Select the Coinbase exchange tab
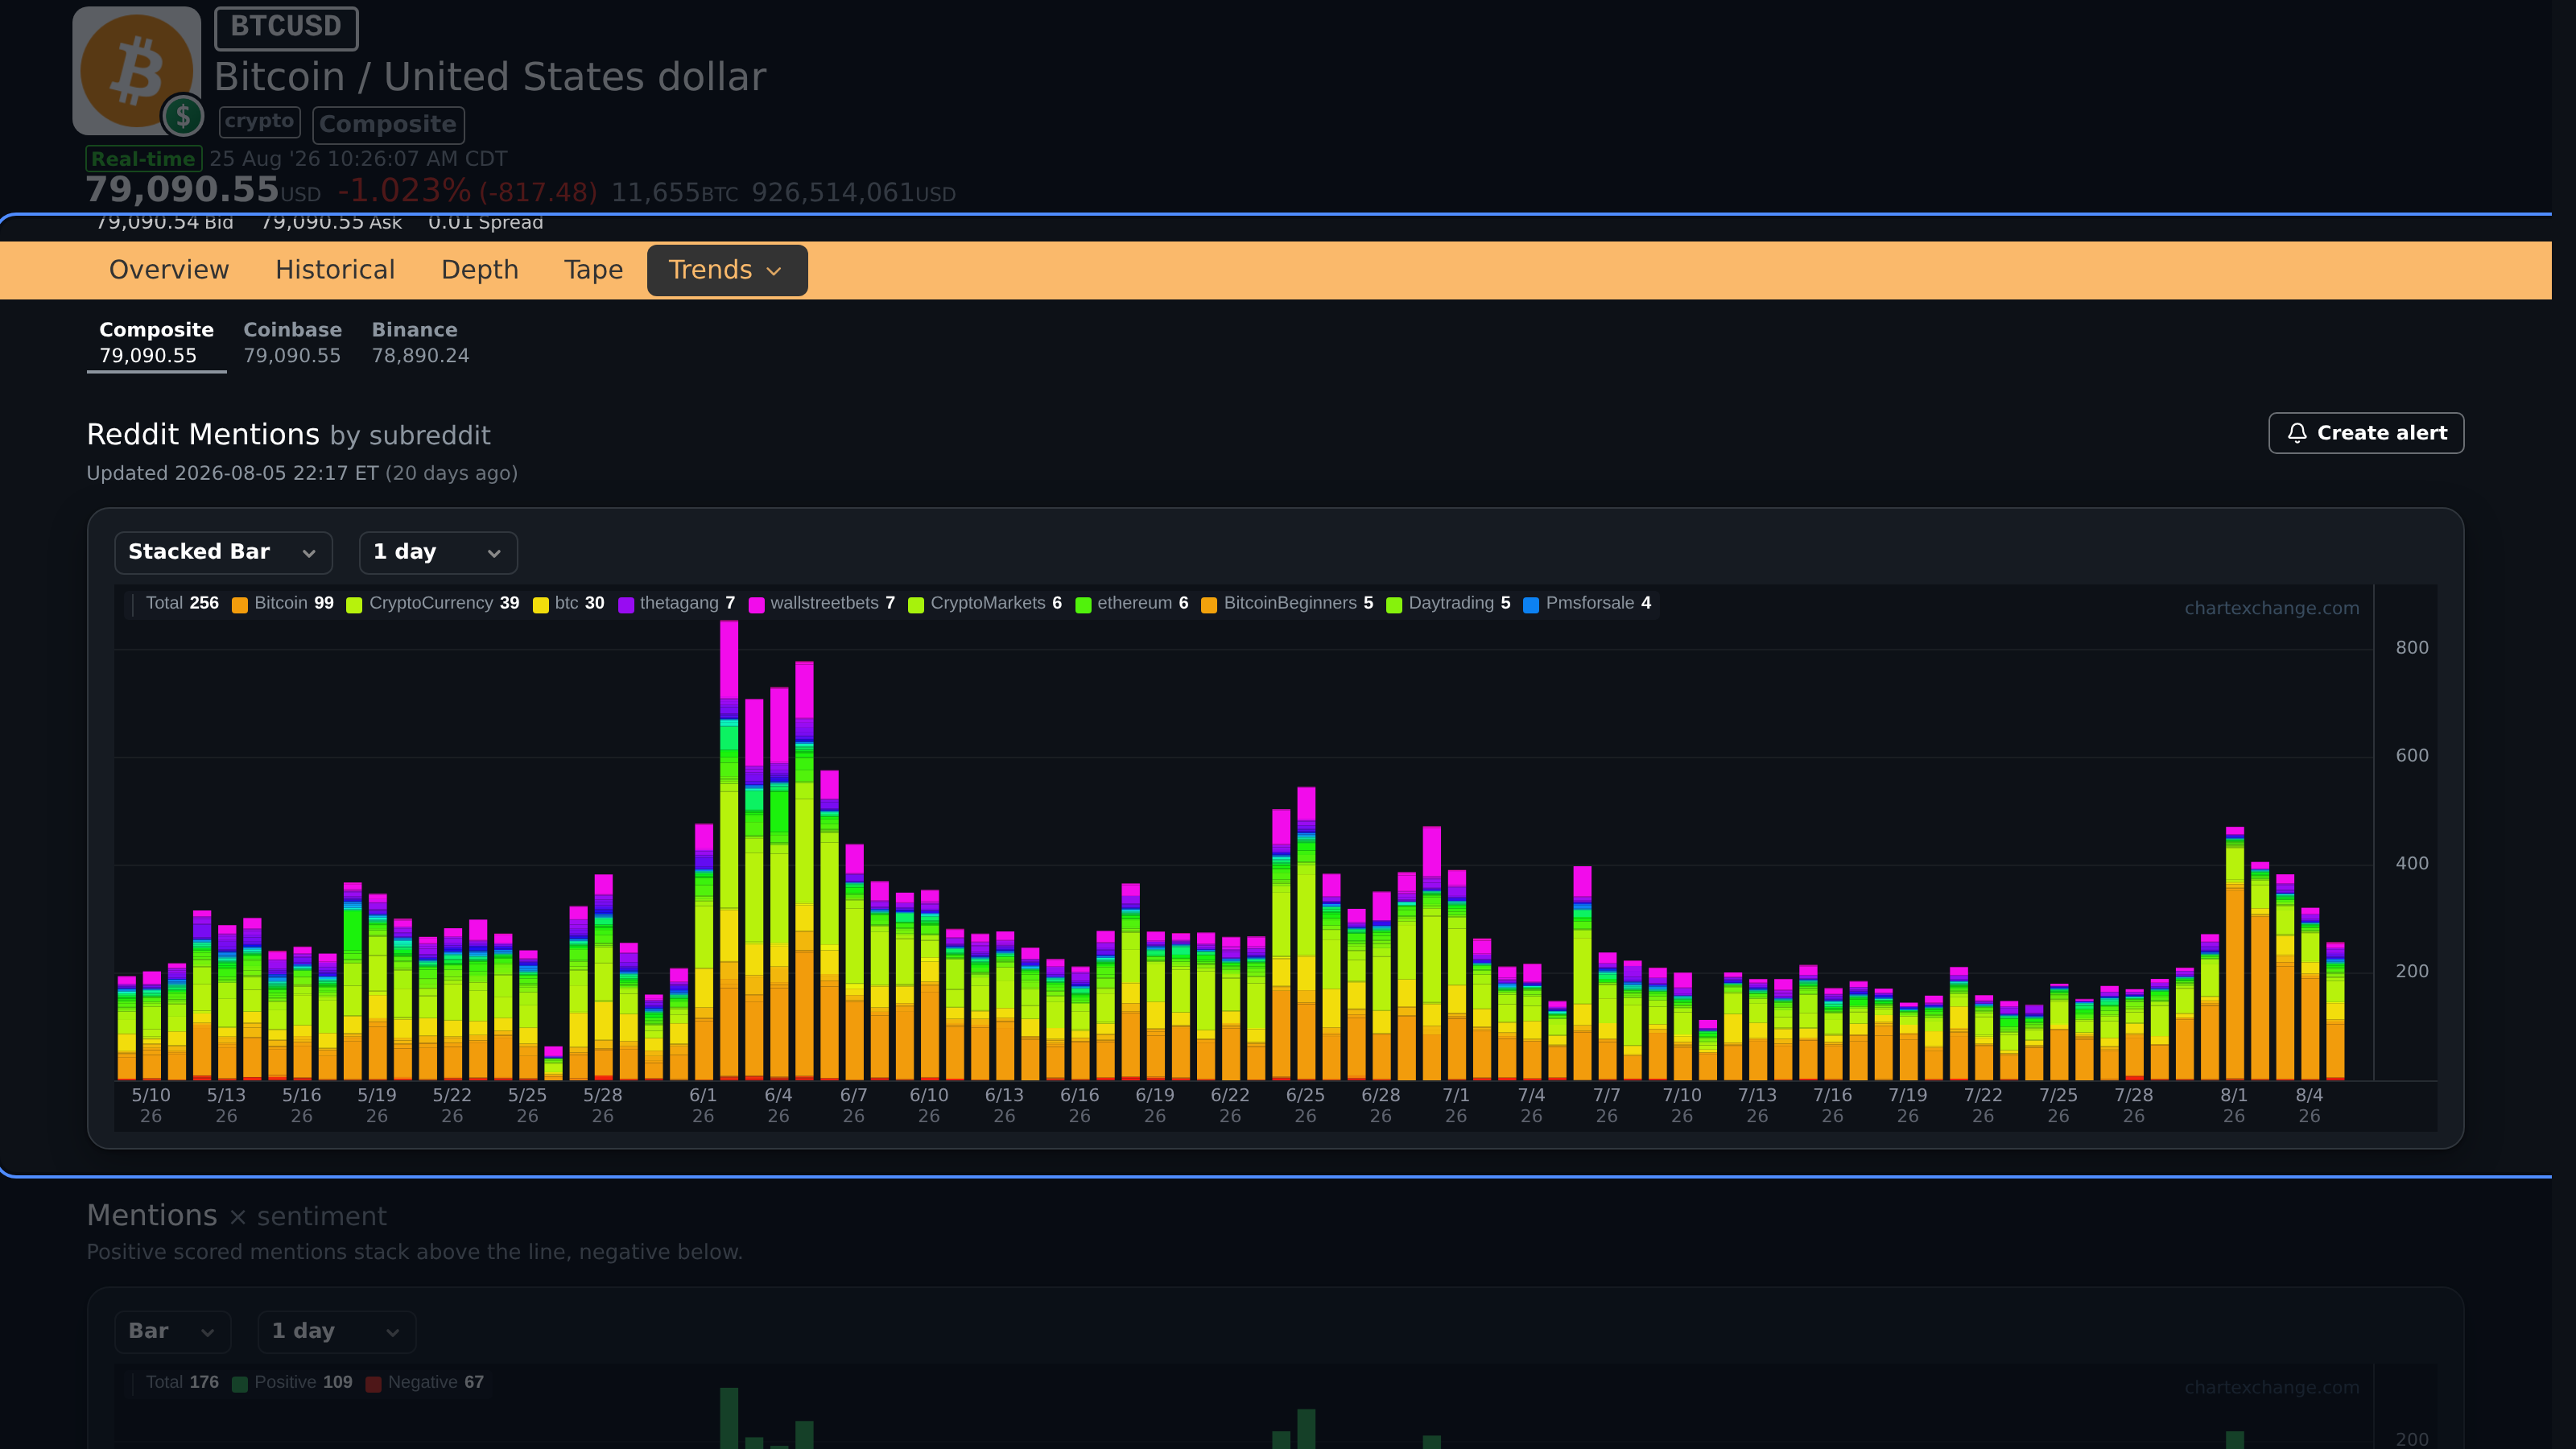The width and height of the screenshot is (2576, 1449). click(292, 343)
